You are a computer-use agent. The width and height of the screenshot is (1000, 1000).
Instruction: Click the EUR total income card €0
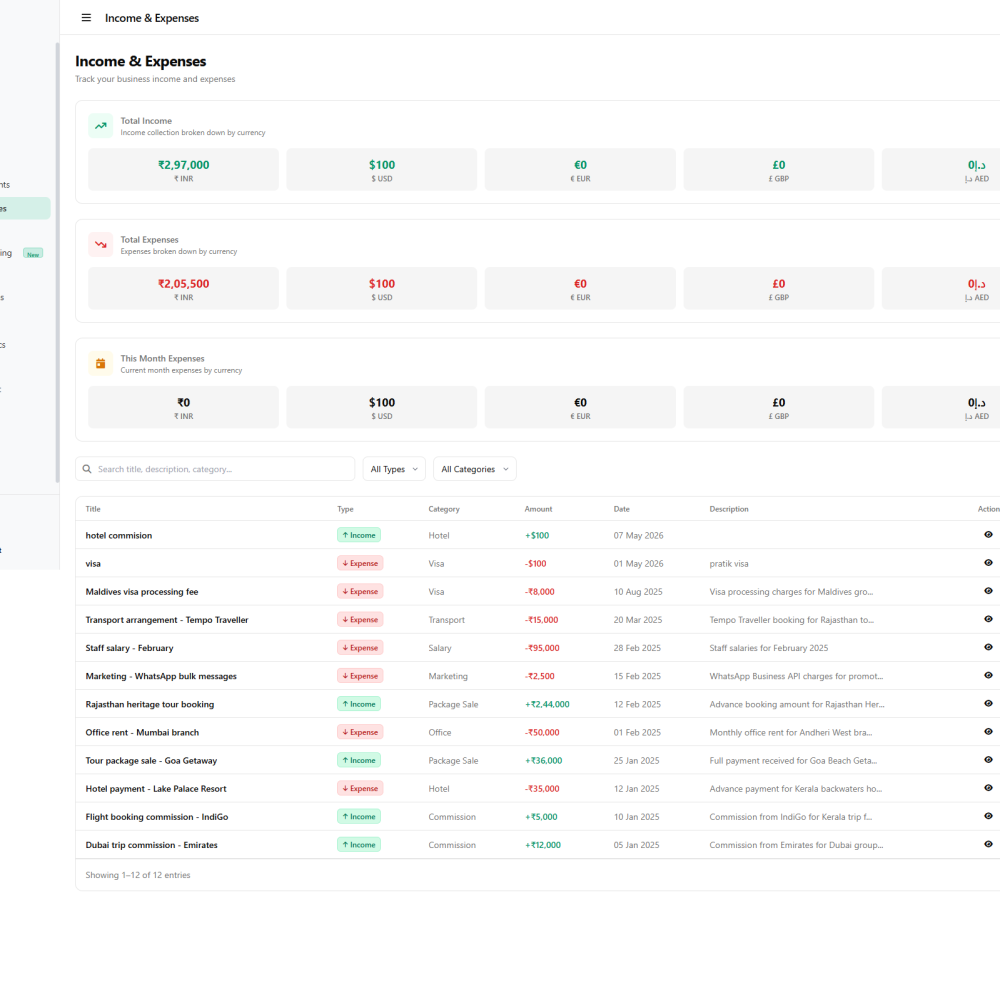pos(580,170)
